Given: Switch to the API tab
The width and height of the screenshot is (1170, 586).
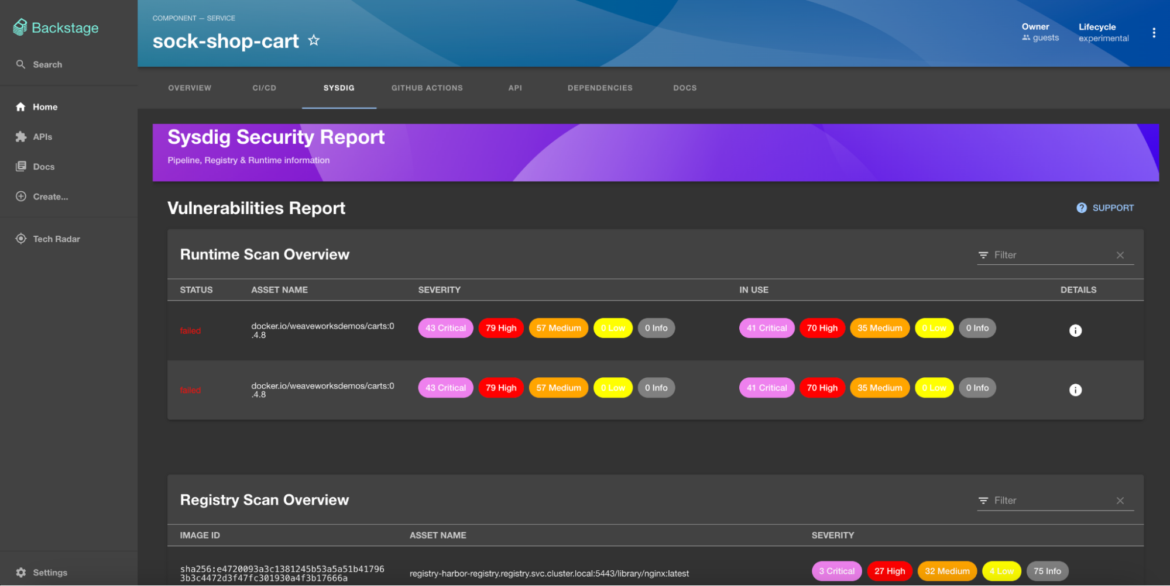Looking at the screenshot, I should pos(515,88).
